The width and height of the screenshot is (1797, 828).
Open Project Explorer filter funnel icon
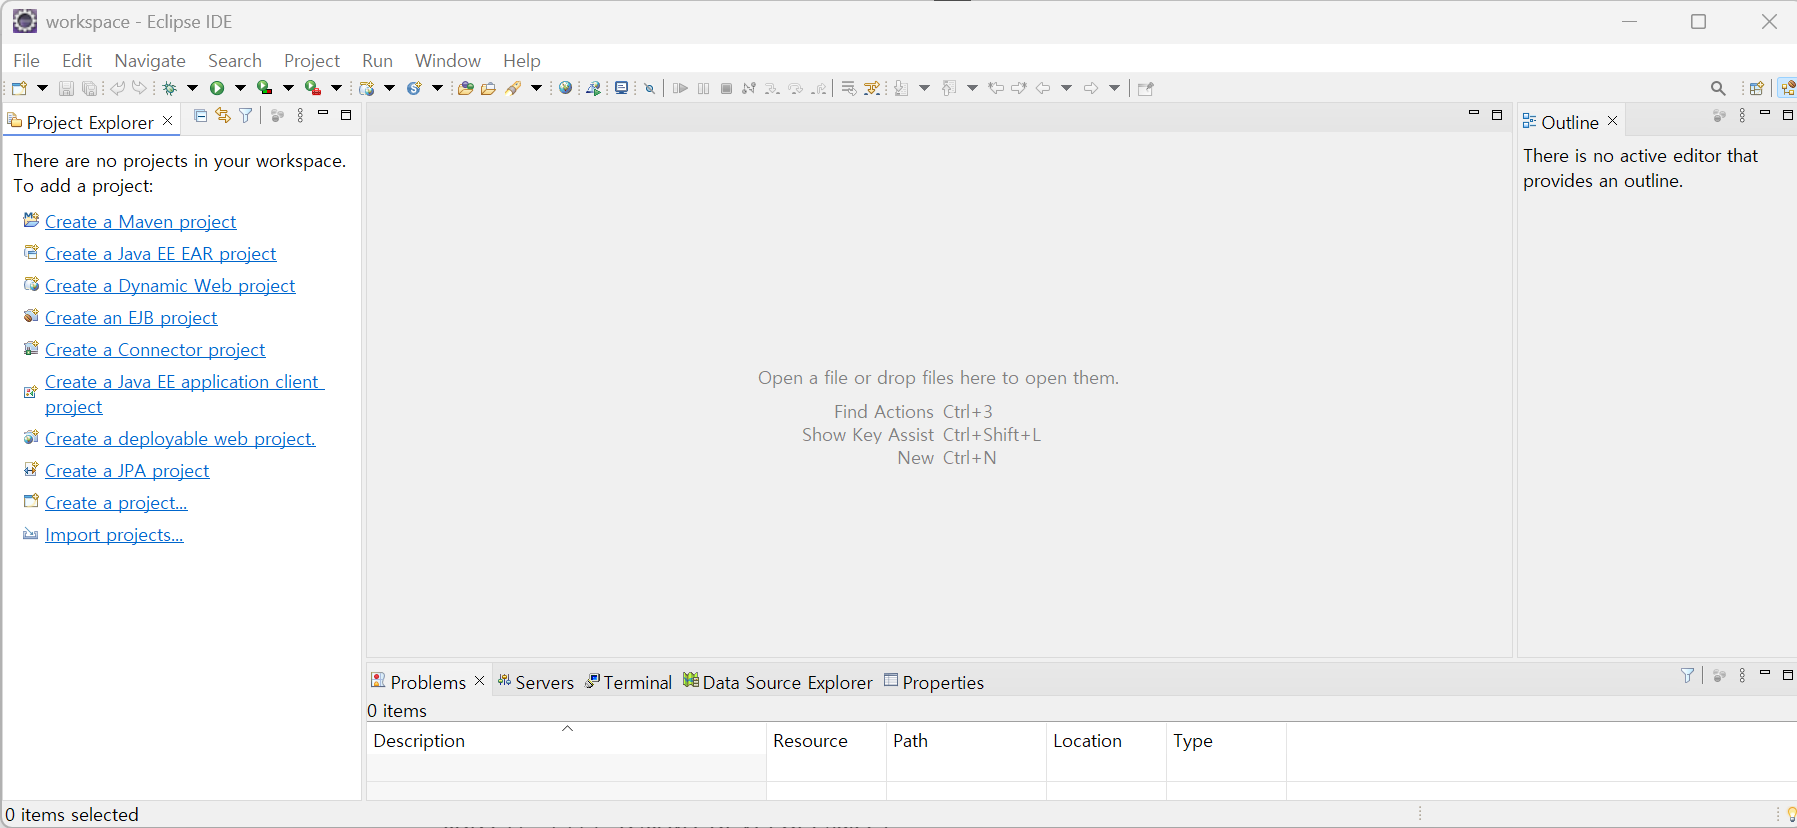245,116
